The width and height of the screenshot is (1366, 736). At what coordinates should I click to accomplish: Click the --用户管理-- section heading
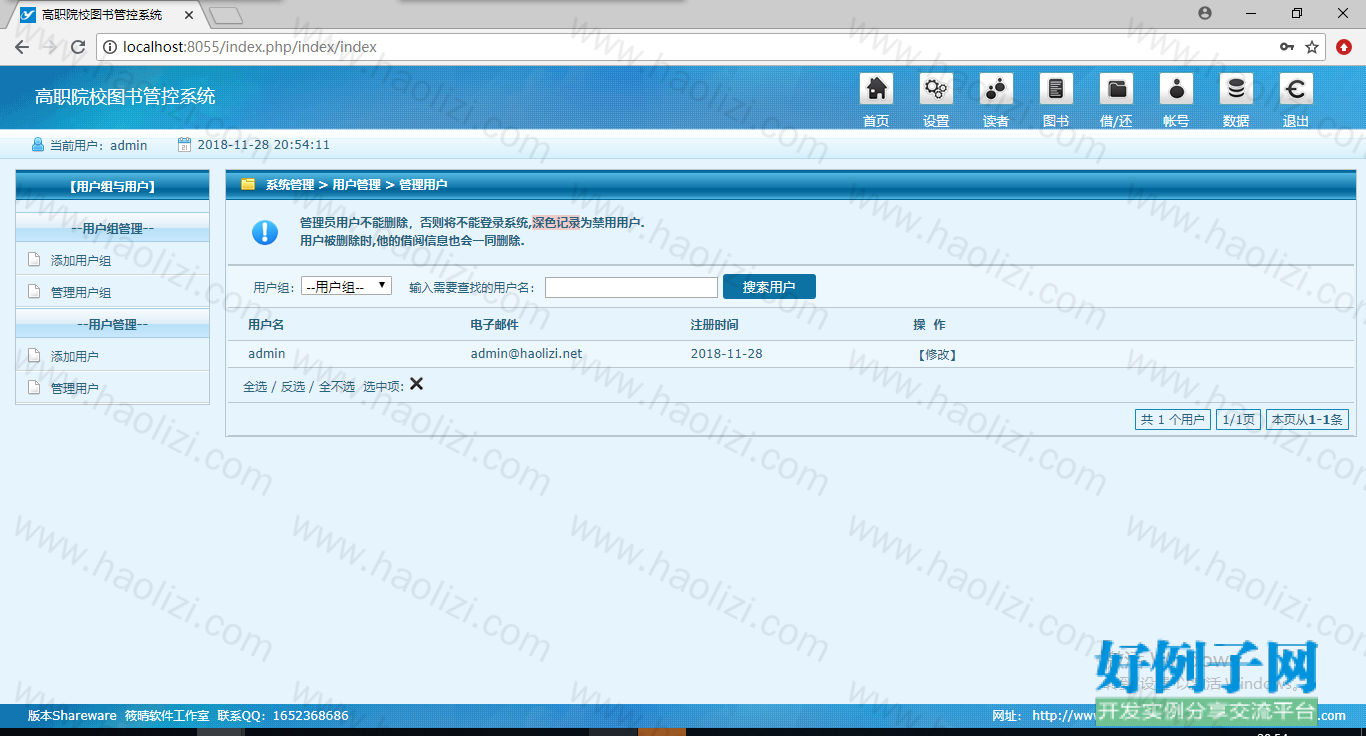point(112,325)
